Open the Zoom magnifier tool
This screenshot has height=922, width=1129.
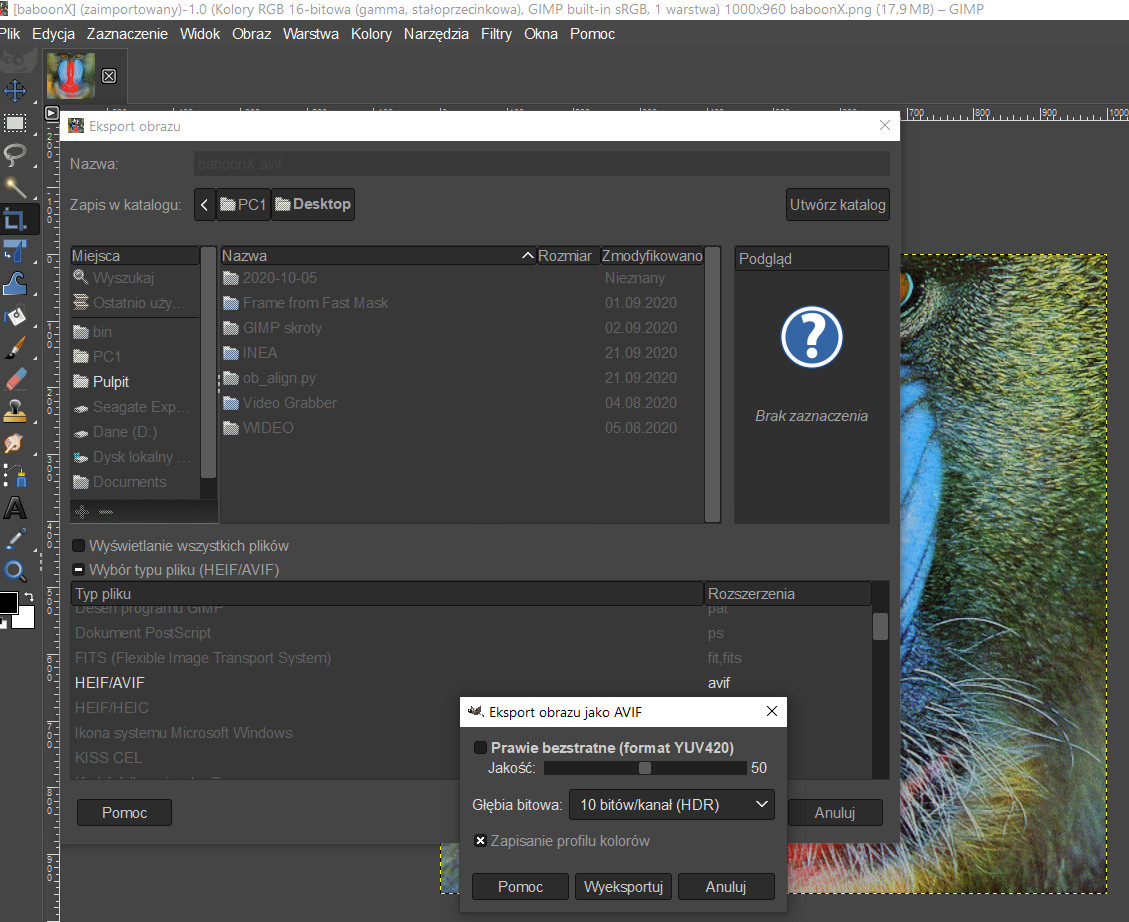pos(16,571)
